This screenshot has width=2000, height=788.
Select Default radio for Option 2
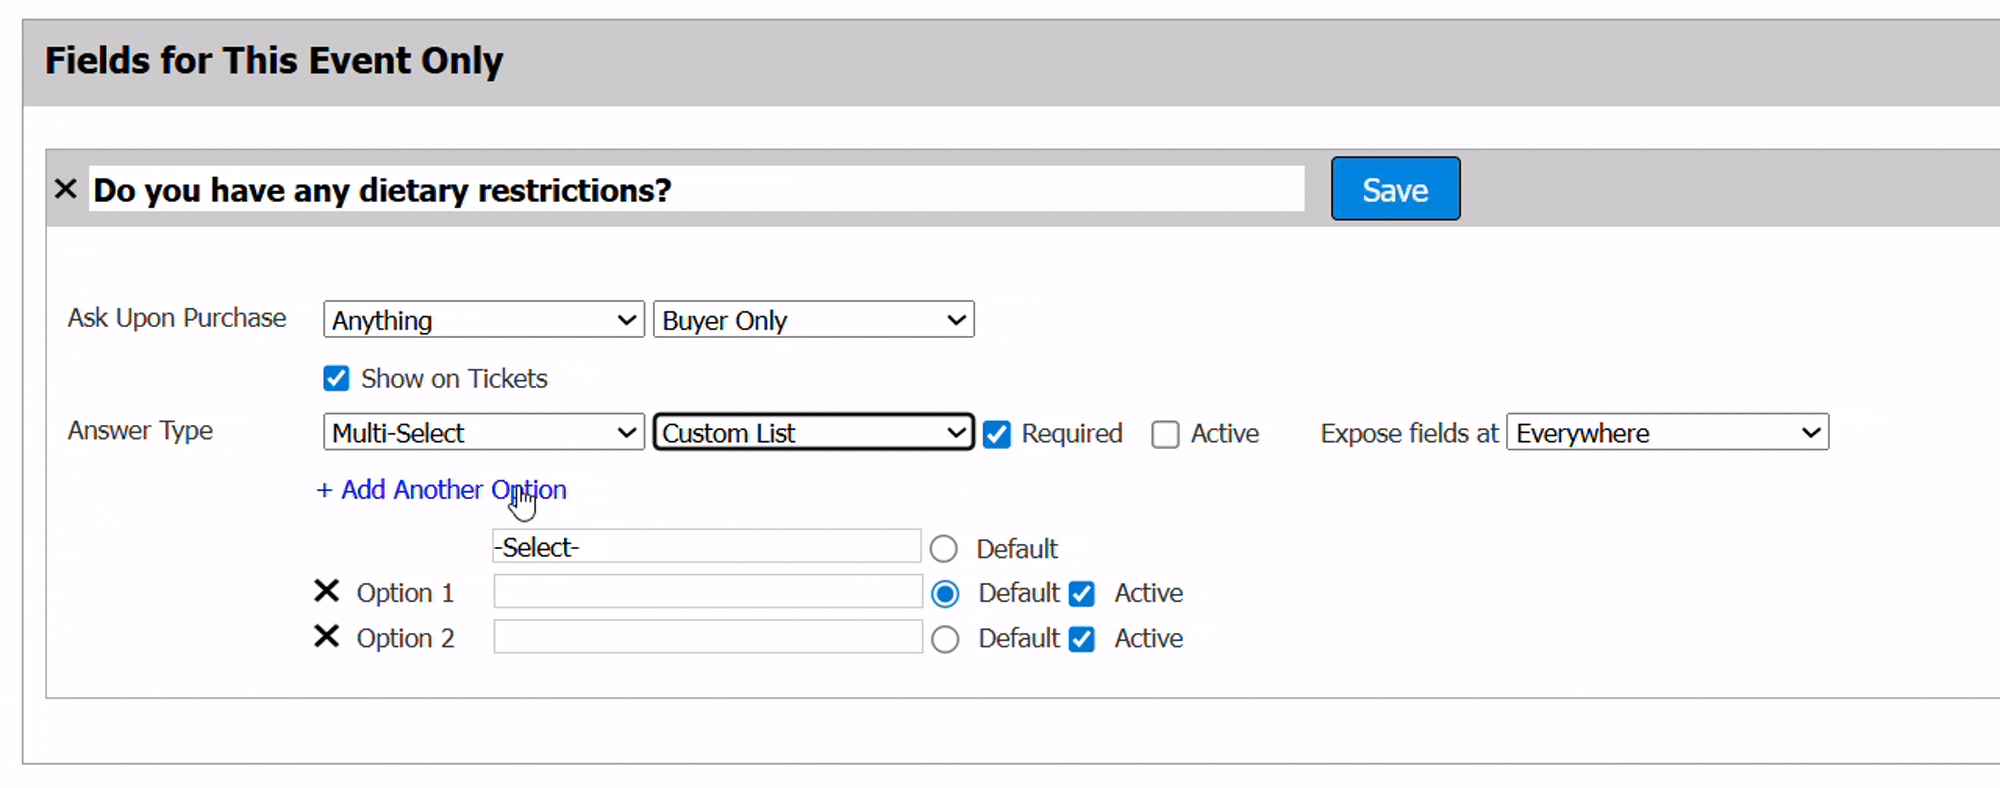(945, 639)
